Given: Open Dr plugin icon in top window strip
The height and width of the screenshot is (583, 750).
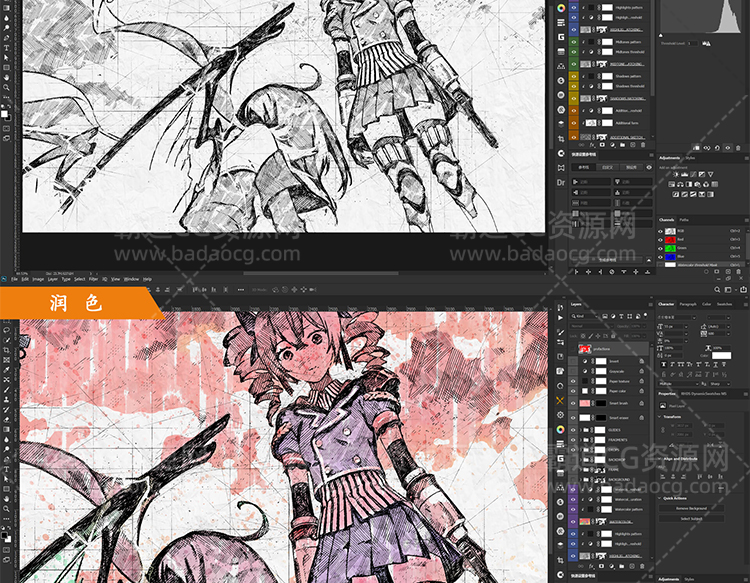Looking at the screenshot, I should (x=561, y=182).
